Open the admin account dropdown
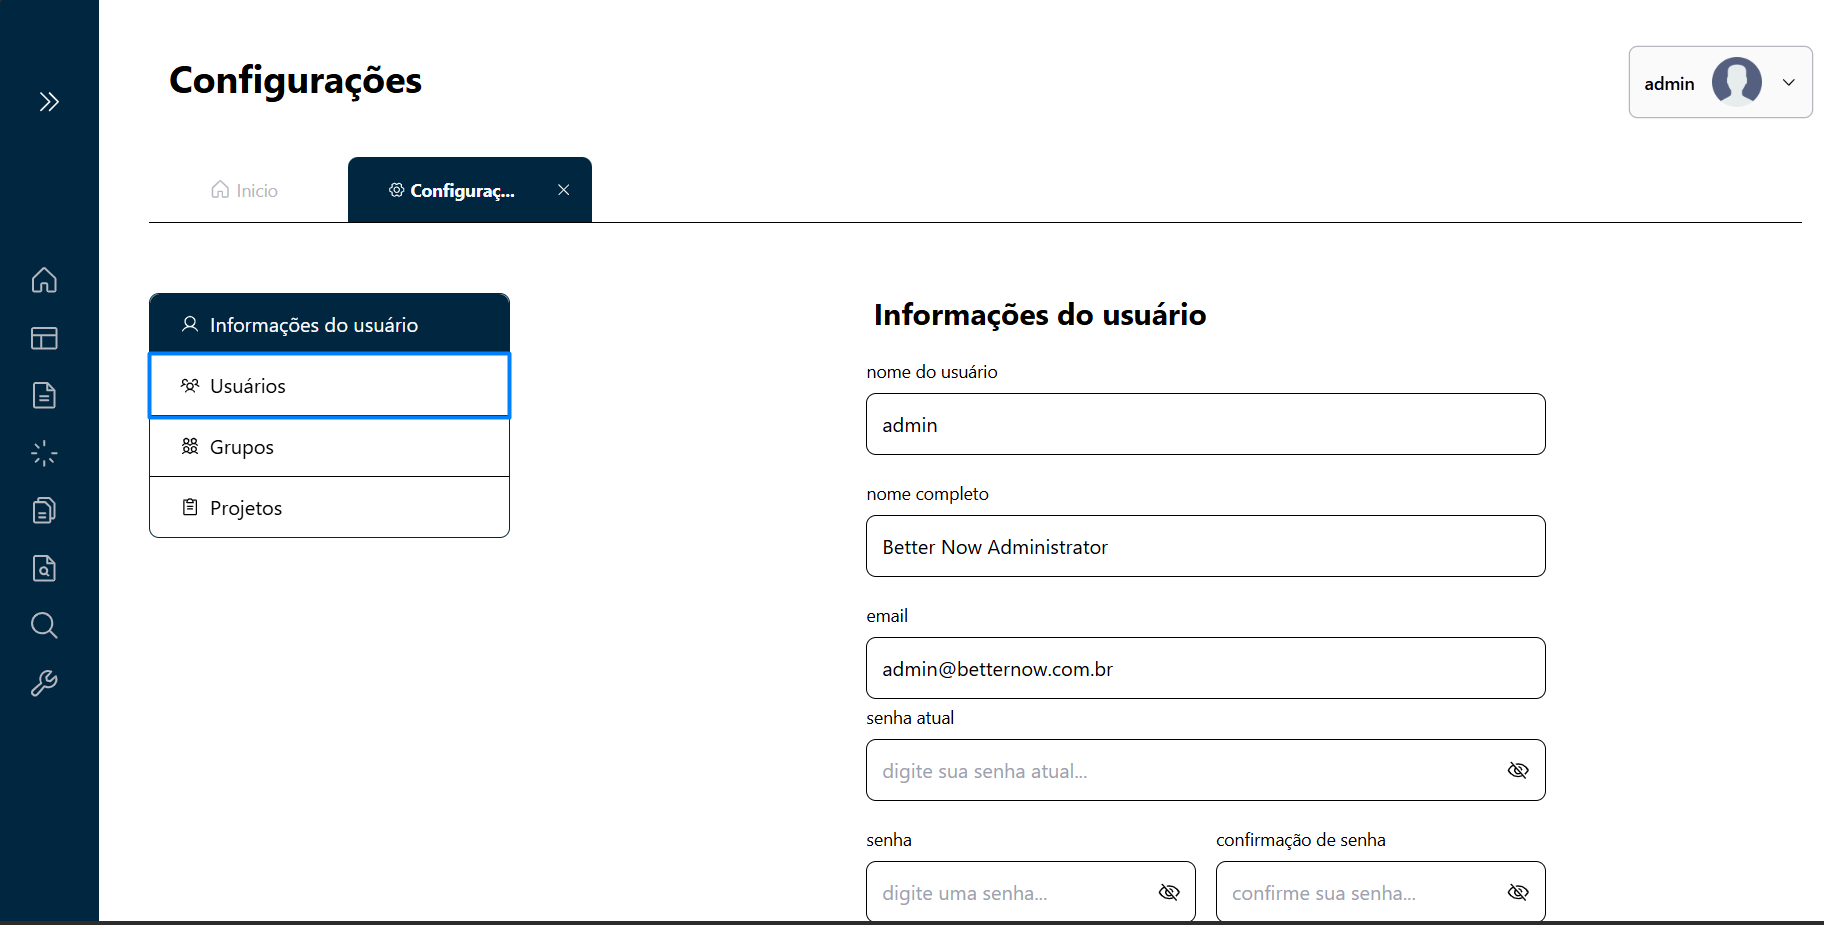 click(x=1789, y=82)
